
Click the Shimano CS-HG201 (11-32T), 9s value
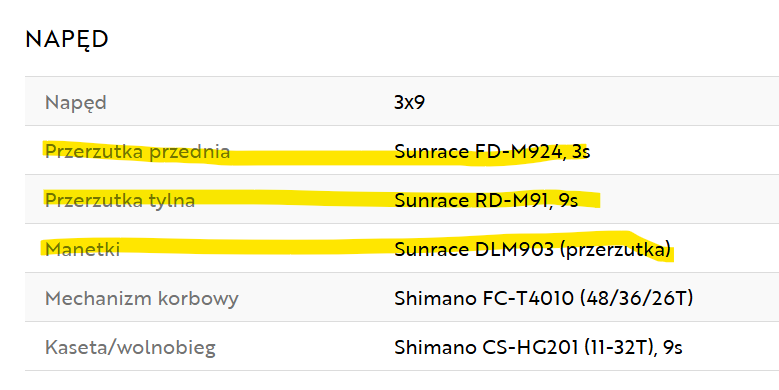538,347
